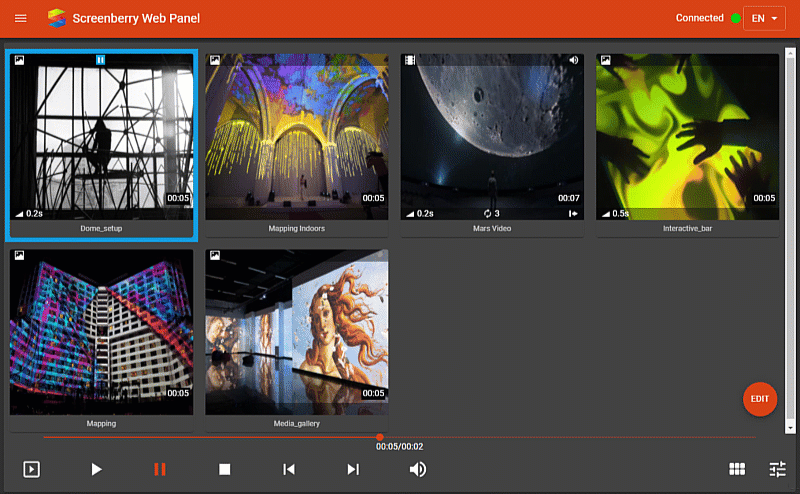Stop playback with the Stop button
The image size is (800, 494).
[224, 469]
